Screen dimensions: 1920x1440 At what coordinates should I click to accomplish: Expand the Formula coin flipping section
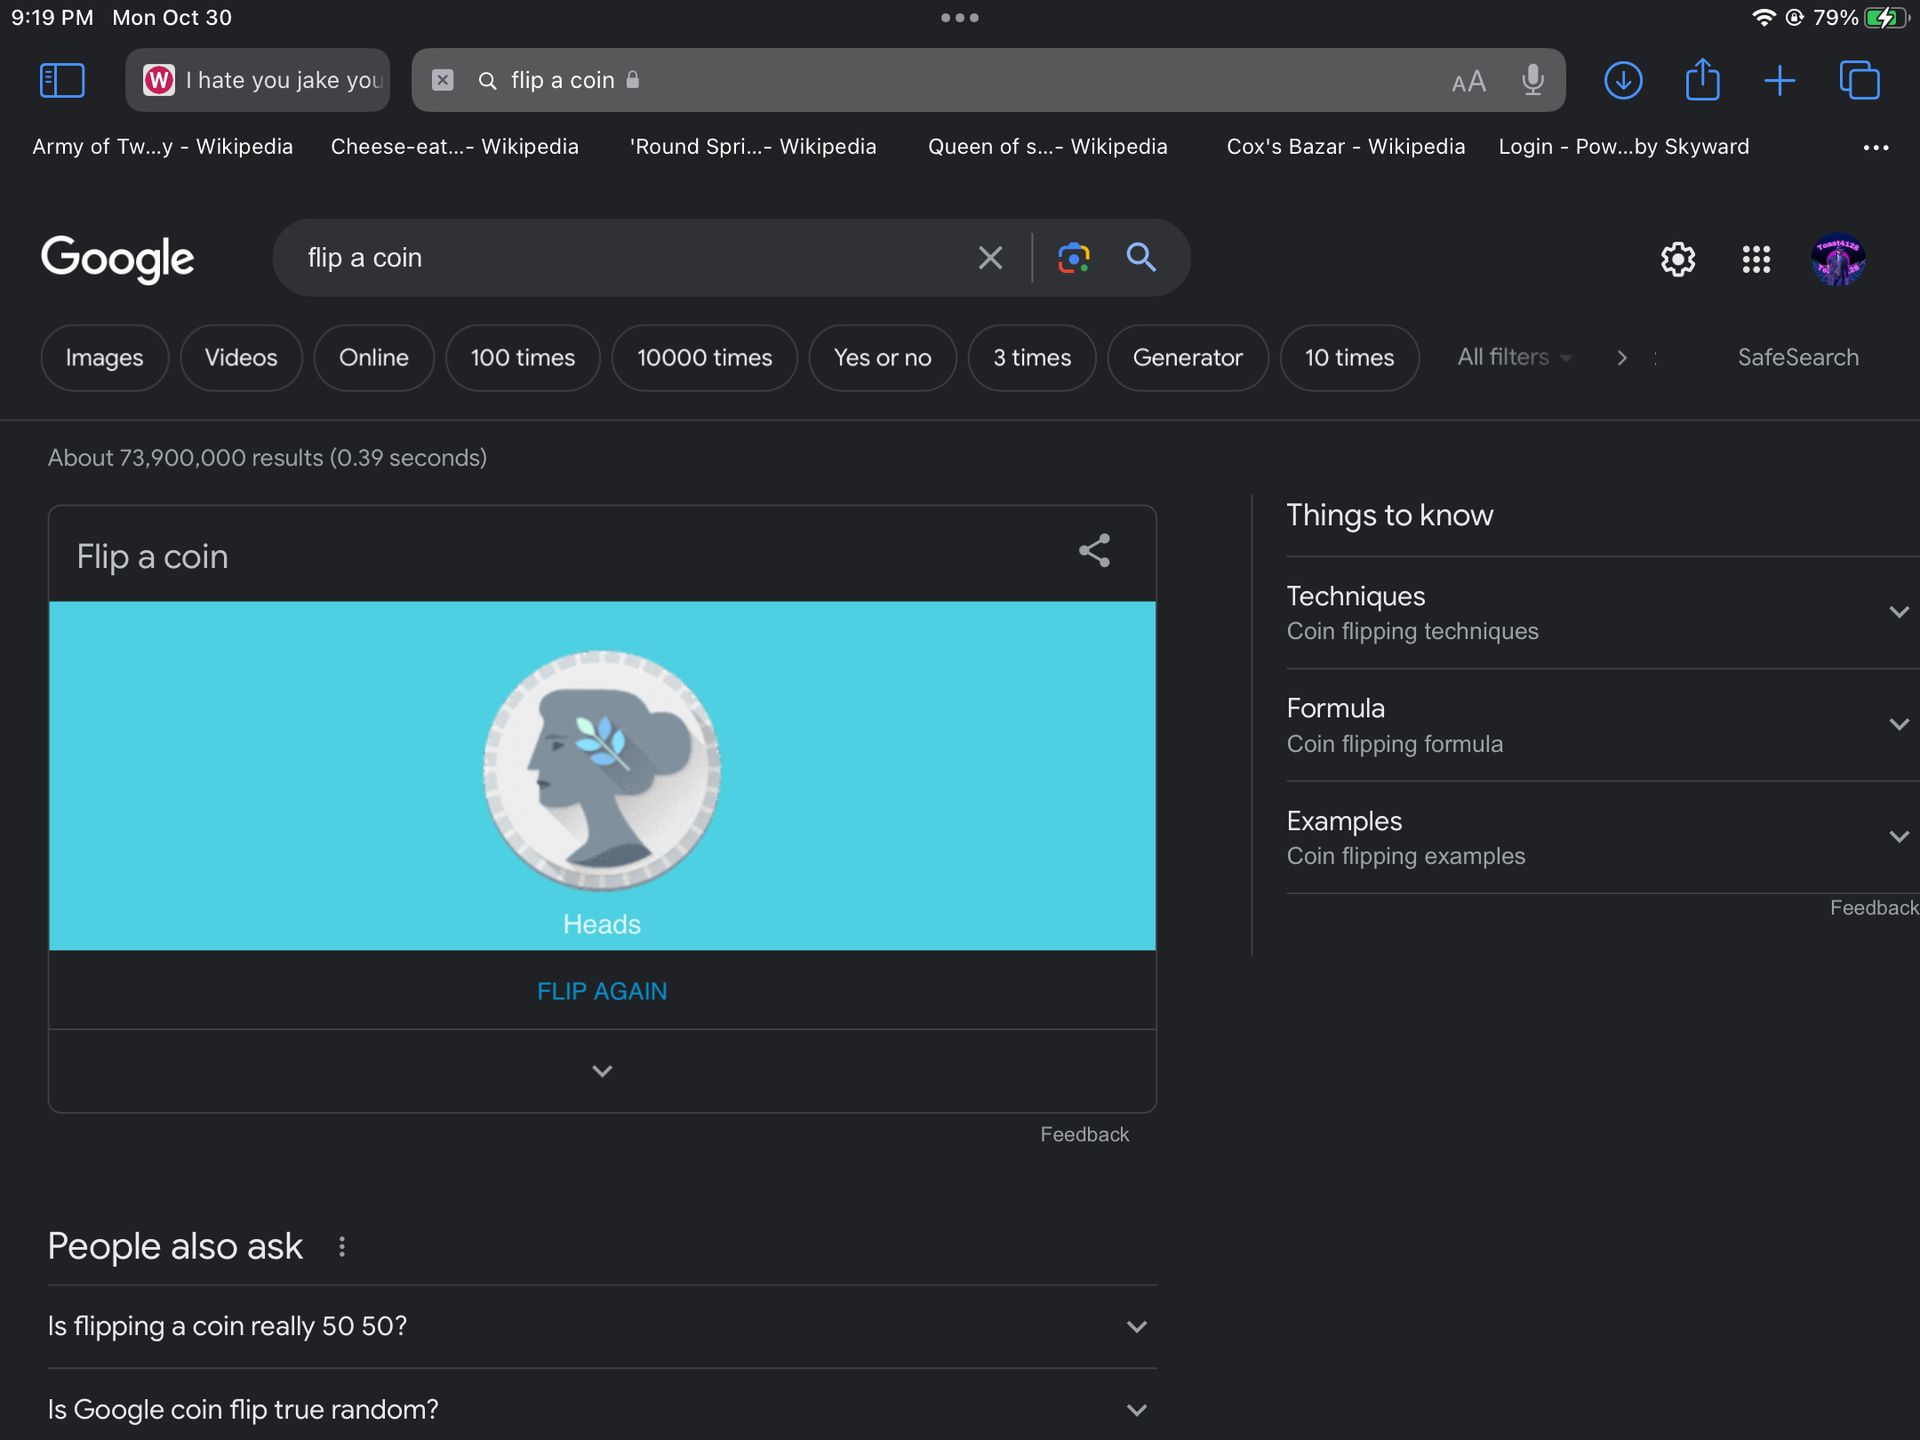click(1898, 725)
